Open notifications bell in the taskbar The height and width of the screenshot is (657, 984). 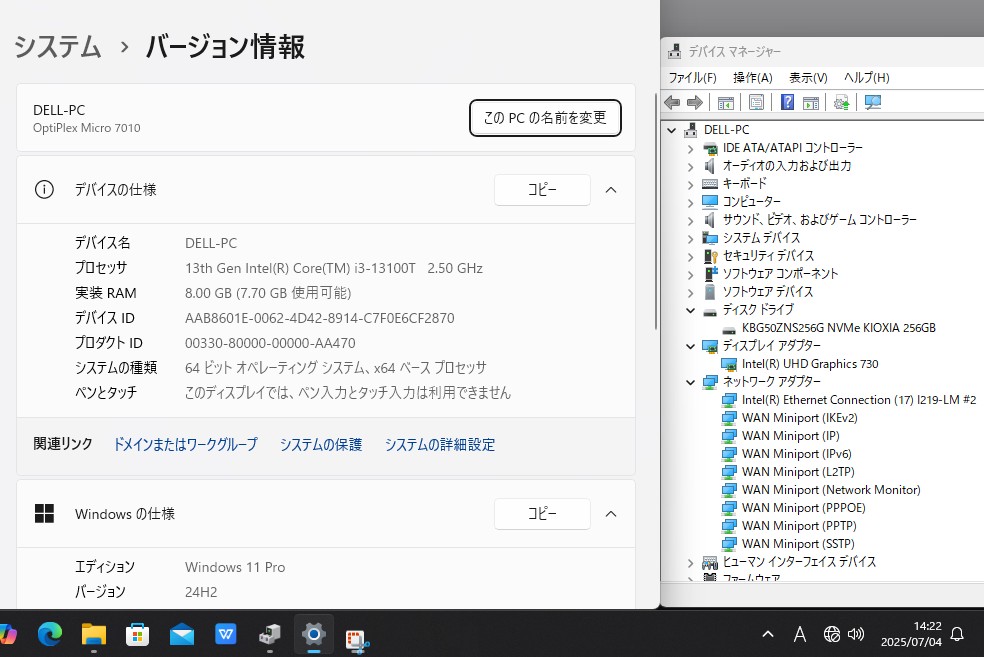coord(957,634)
